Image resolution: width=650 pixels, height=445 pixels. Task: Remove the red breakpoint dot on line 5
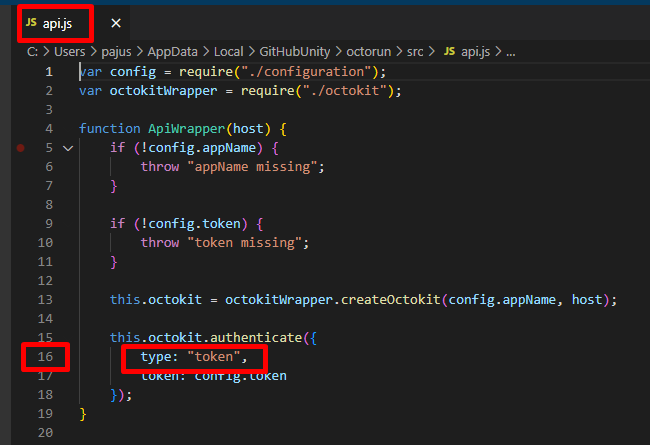click(x=21, y=148)
